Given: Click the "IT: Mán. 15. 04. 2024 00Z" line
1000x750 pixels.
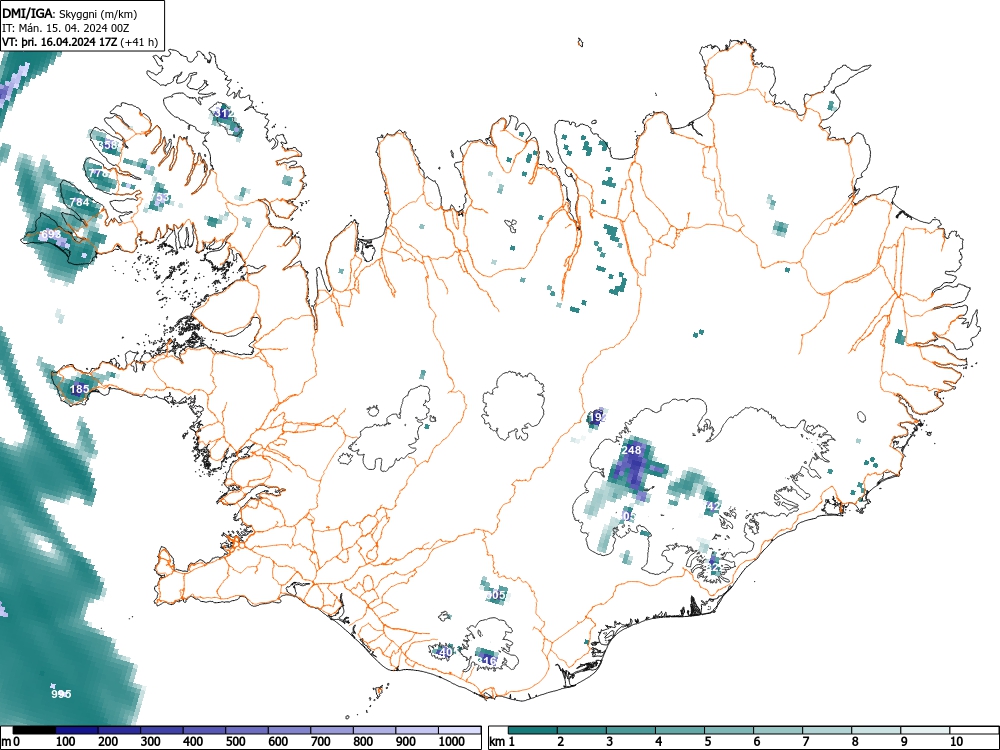Looking at the screenshot, I should coord(66,28).
